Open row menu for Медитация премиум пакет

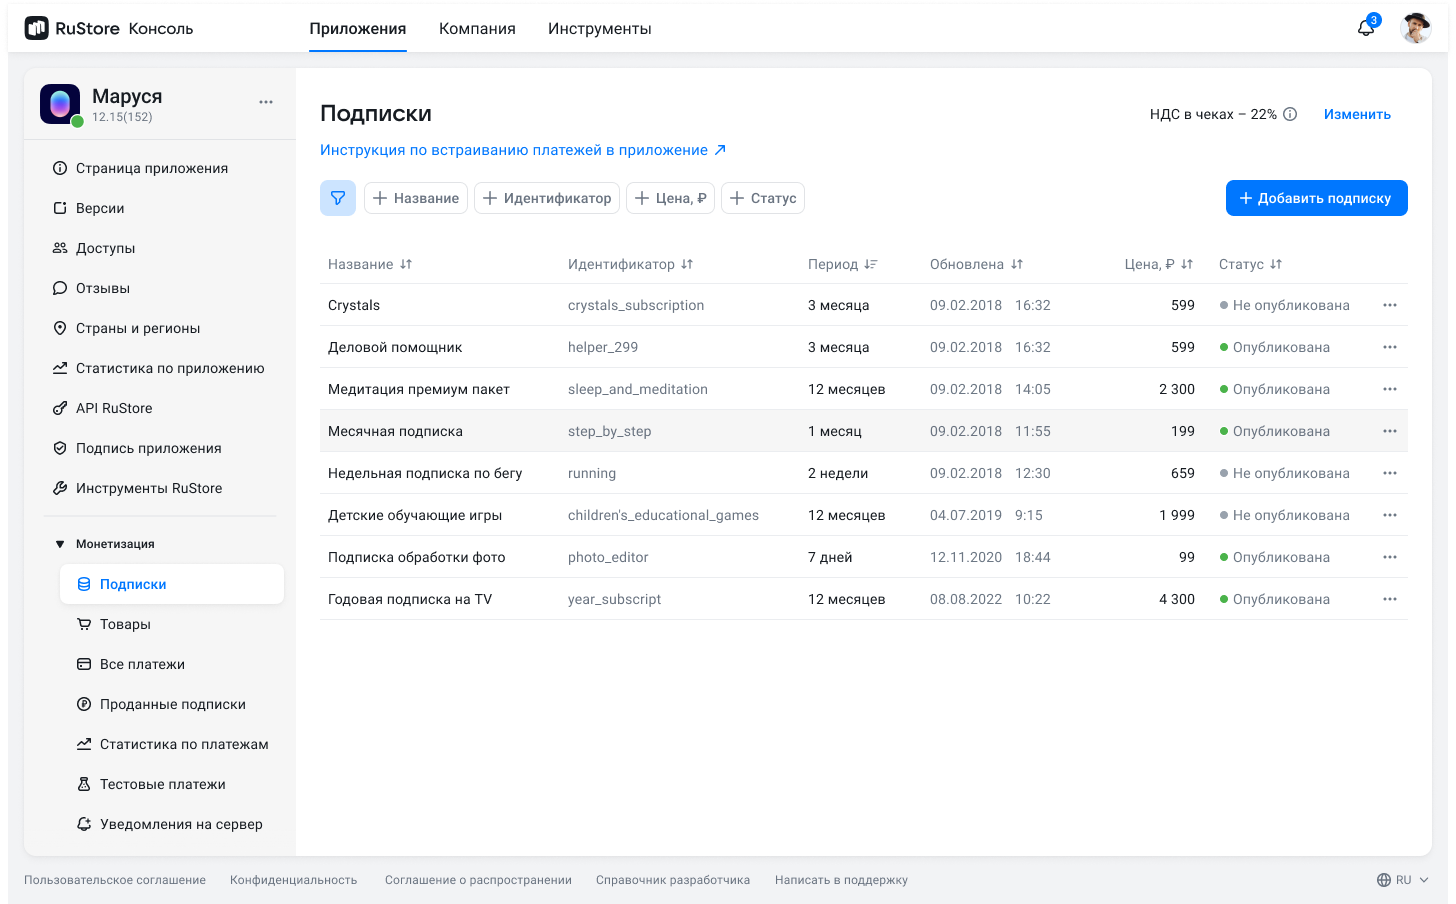click(x=1390, y=389)
